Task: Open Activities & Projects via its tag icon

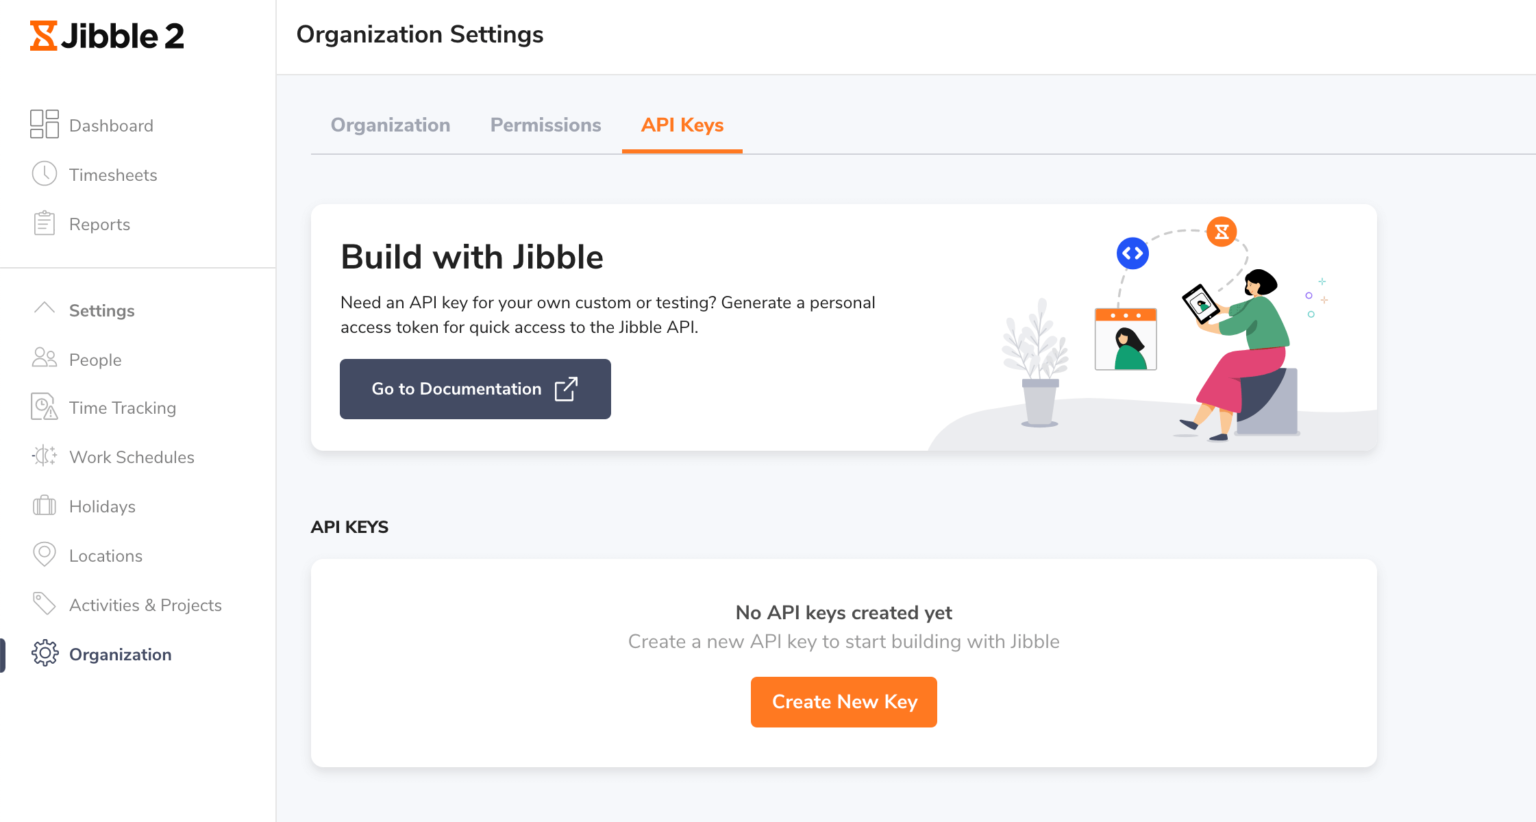Action: pos(44,604)
